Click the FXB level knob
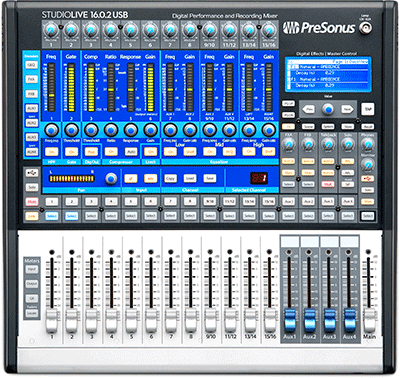This screenshot has width=400, height=378. click(x=308, y=144)
